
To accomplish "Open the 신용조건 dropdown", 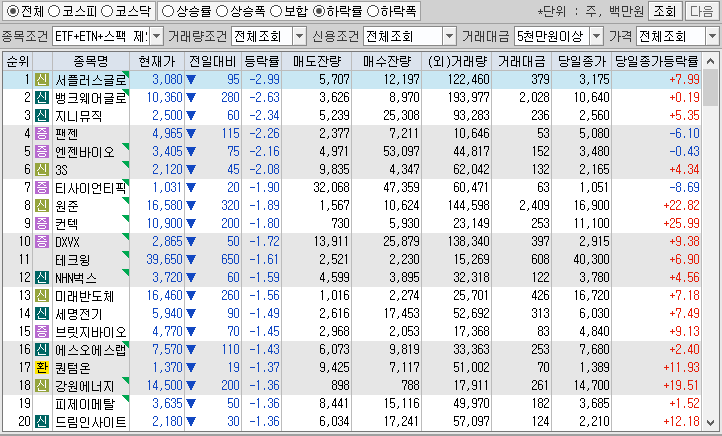I will (449, 36).
